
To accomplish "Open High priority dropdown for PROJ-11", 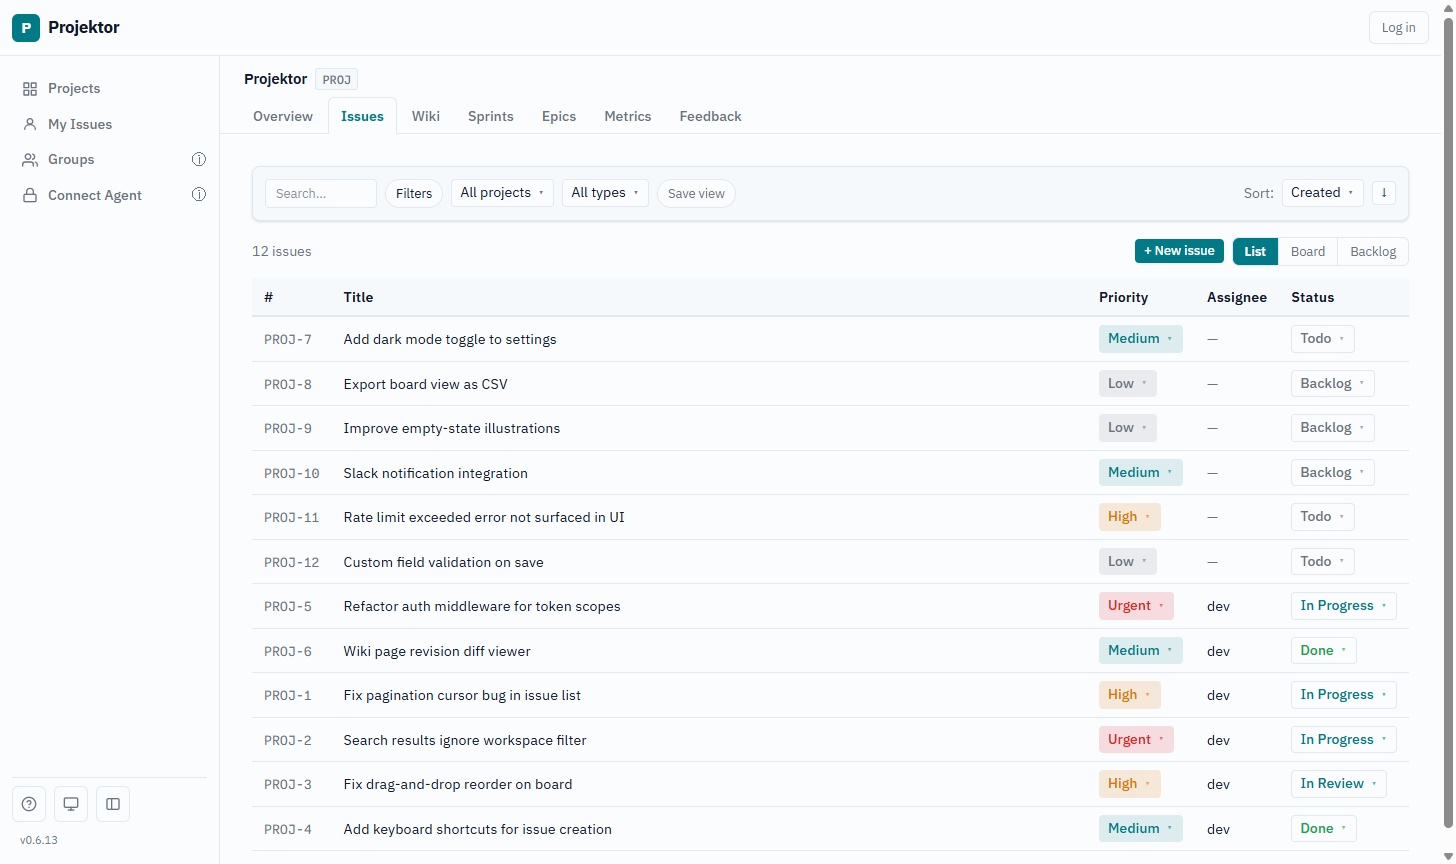I will tap(1129, 517).
